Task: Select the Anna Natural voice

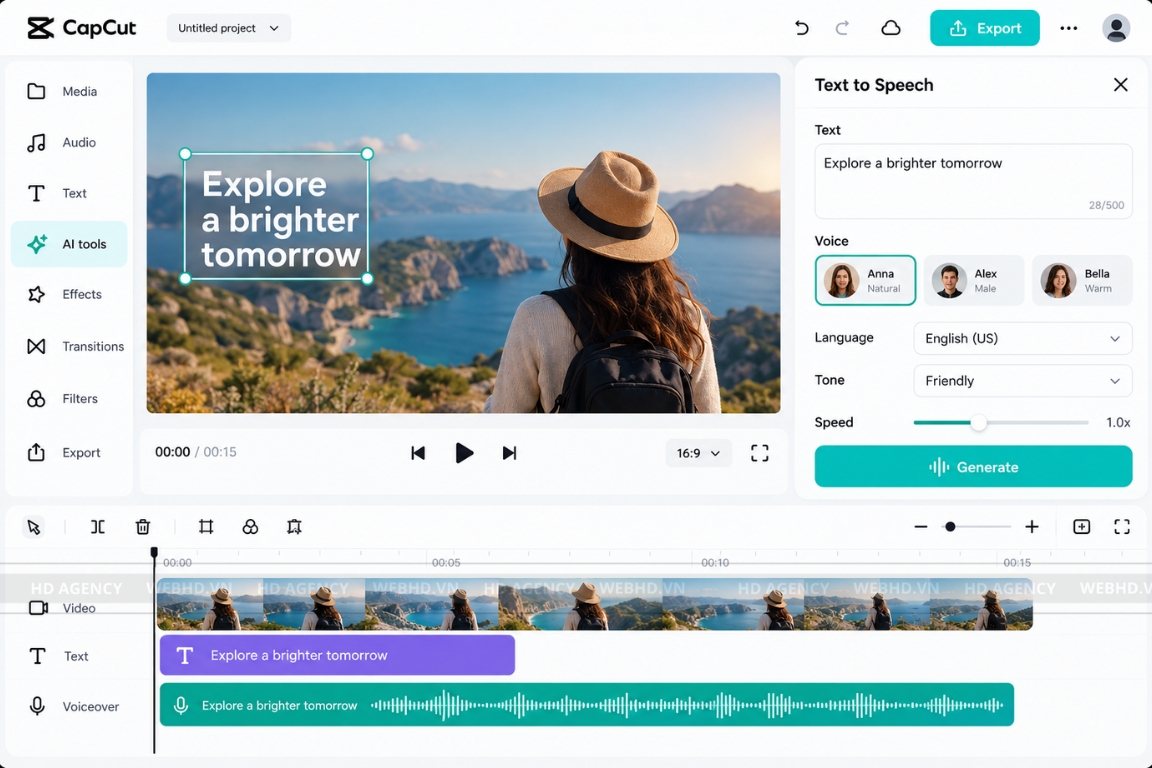Action: coord(865,280)
